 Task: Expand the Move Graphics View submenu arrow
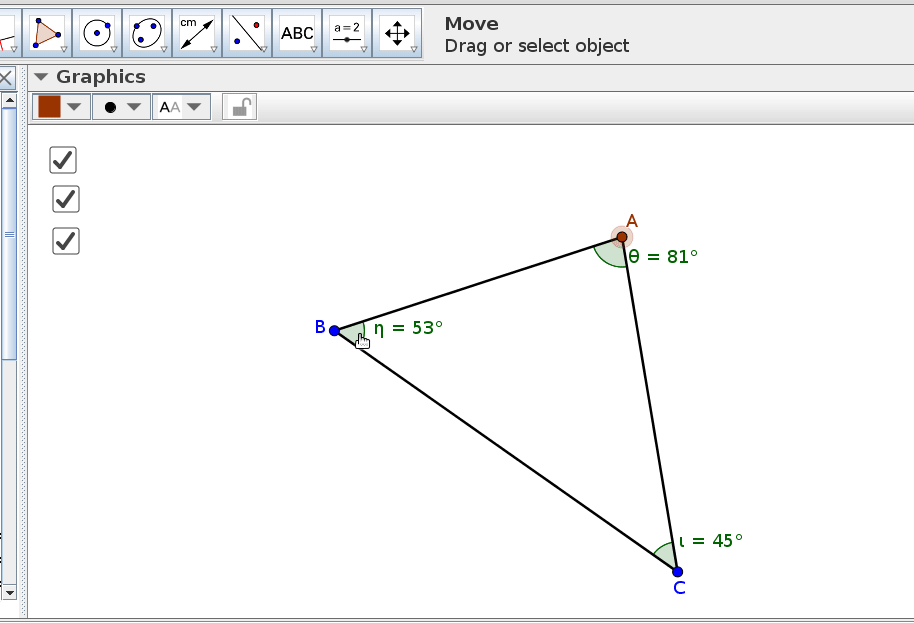(414, 50)
